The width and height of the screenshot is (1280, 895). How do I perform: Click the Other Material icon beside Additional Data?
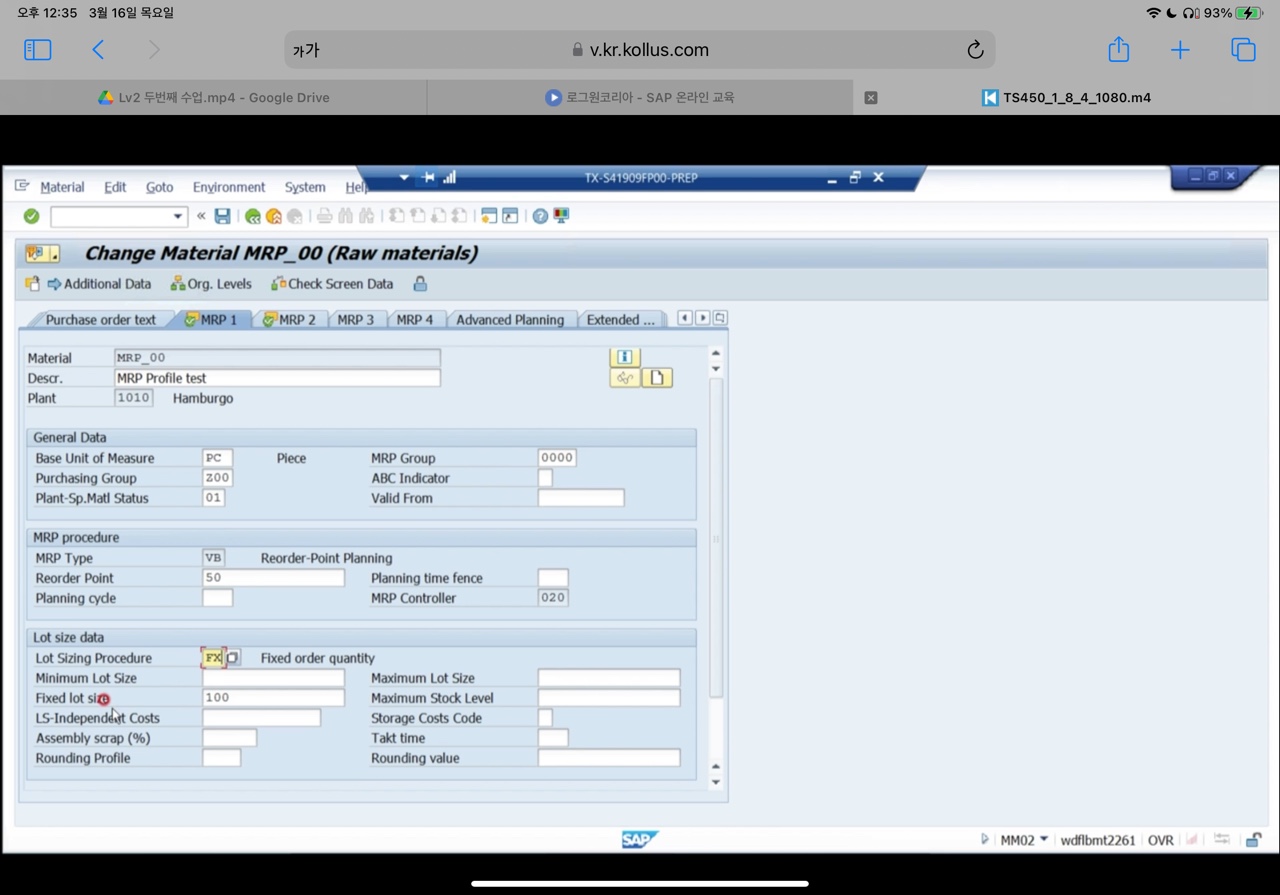pyautogui.click(x=32, y=284)
